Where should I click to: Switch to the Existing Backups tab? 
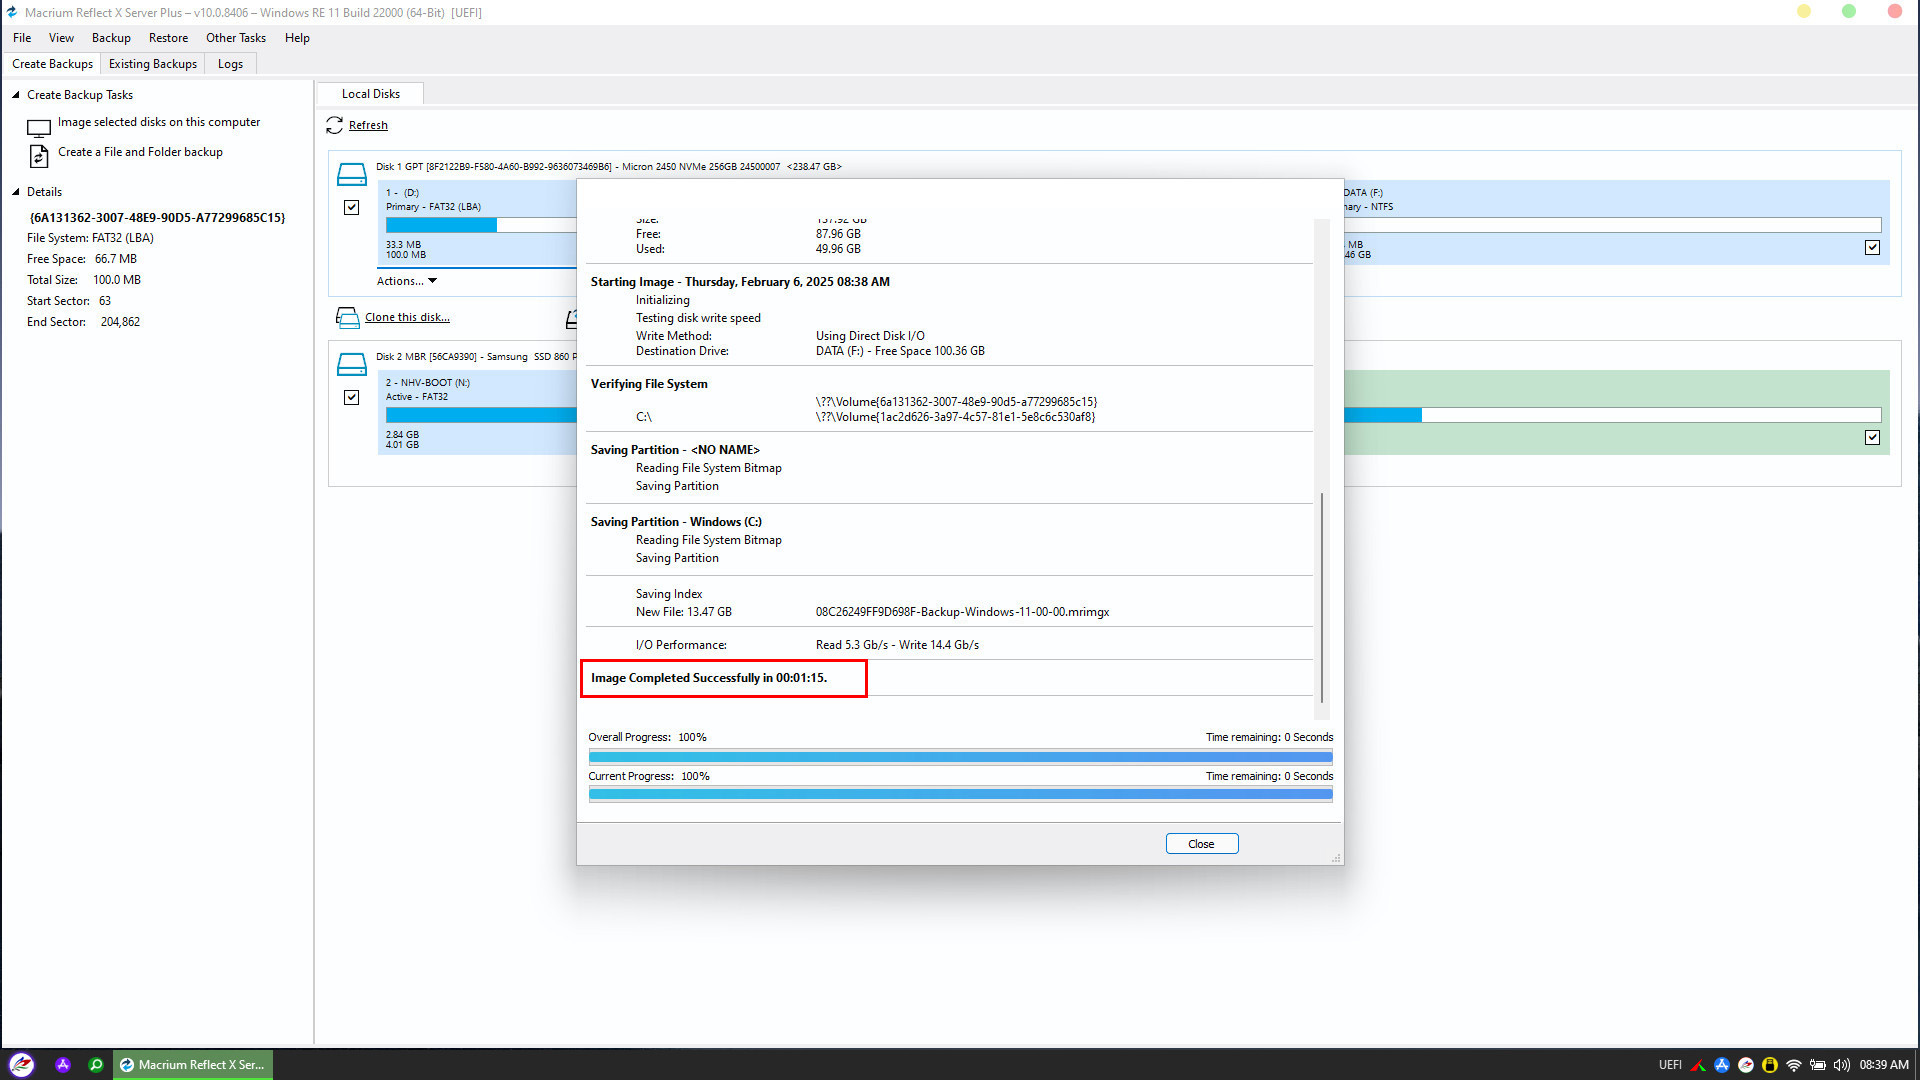[153, 64]
